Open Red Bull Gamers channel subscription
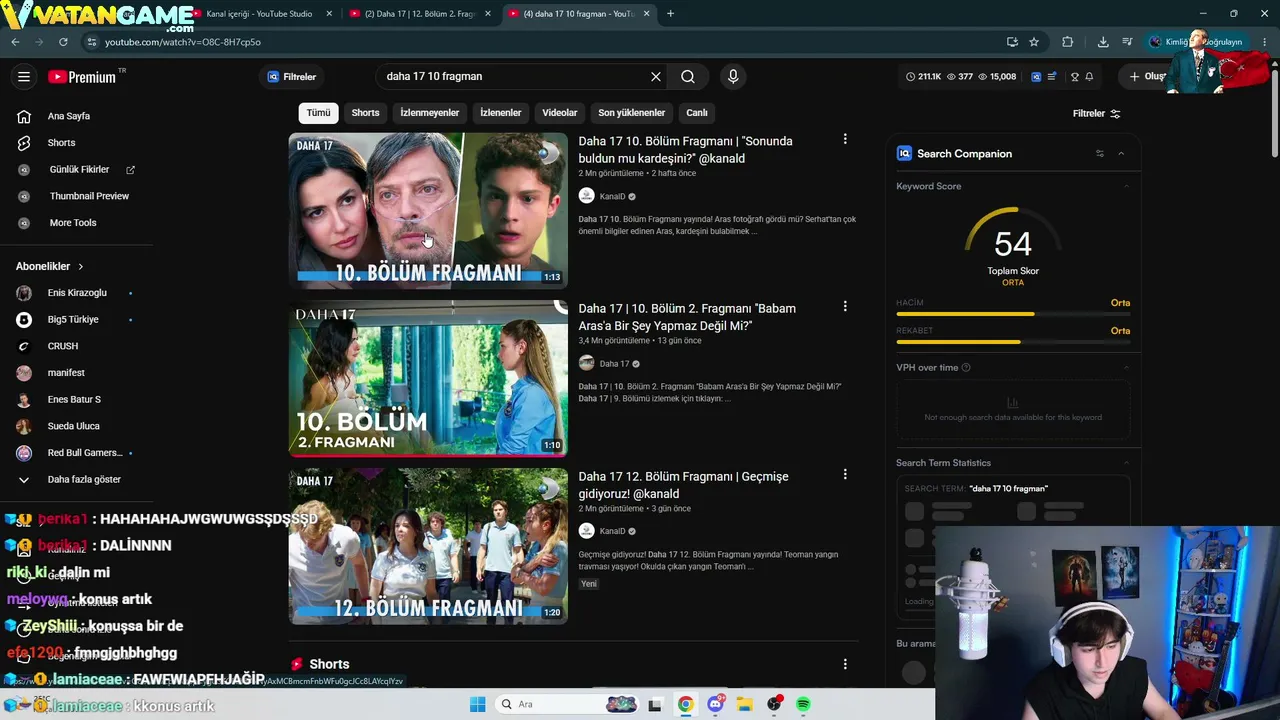The width and height of the screenshot is (1280, 720). point(84,453)
